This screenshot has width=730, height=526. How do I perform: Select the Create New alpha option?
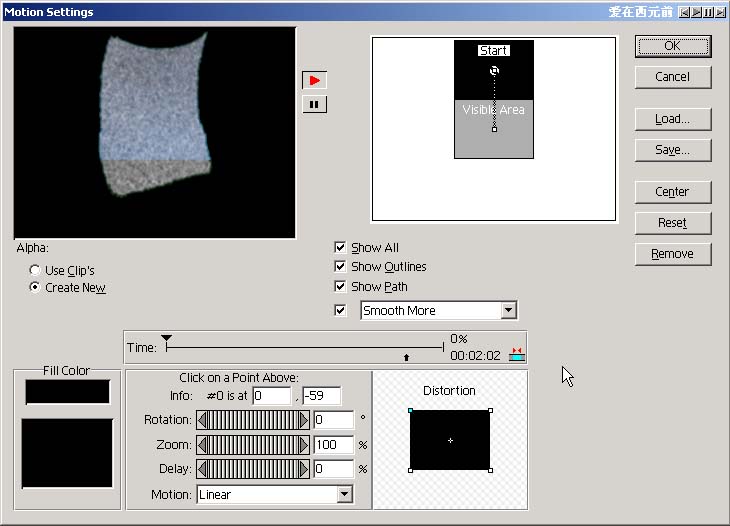[x=34, y=287]
